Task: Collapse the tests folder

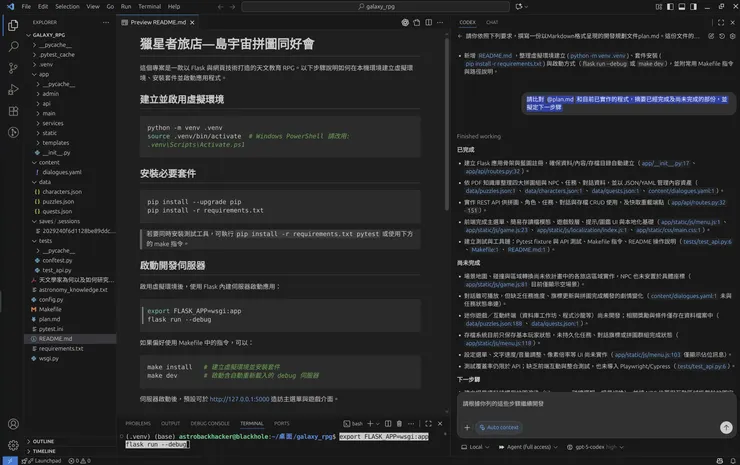Action: [x=45, y=241]
